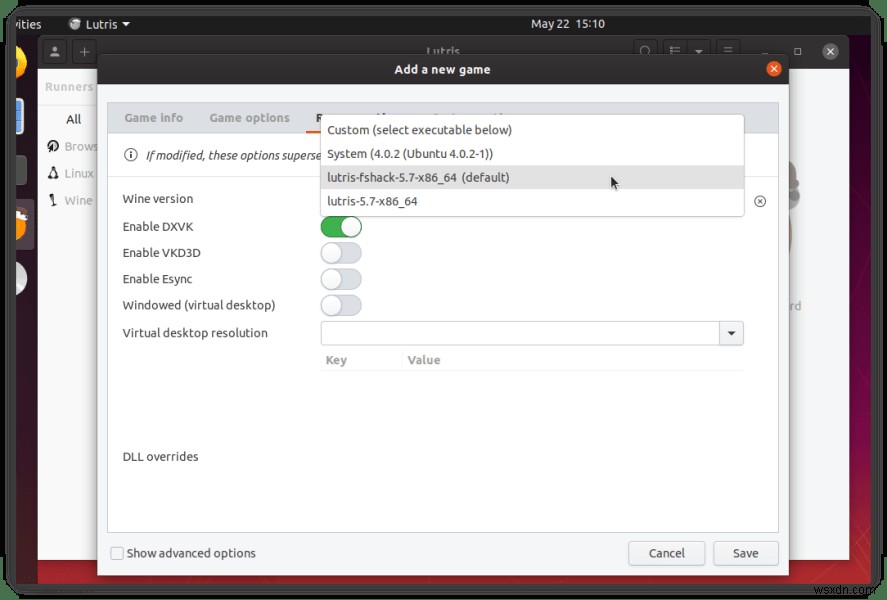Screen dimensions: 887x600
Task: Turn on Windowed virtual desktop mode
Action: point(341,305)
